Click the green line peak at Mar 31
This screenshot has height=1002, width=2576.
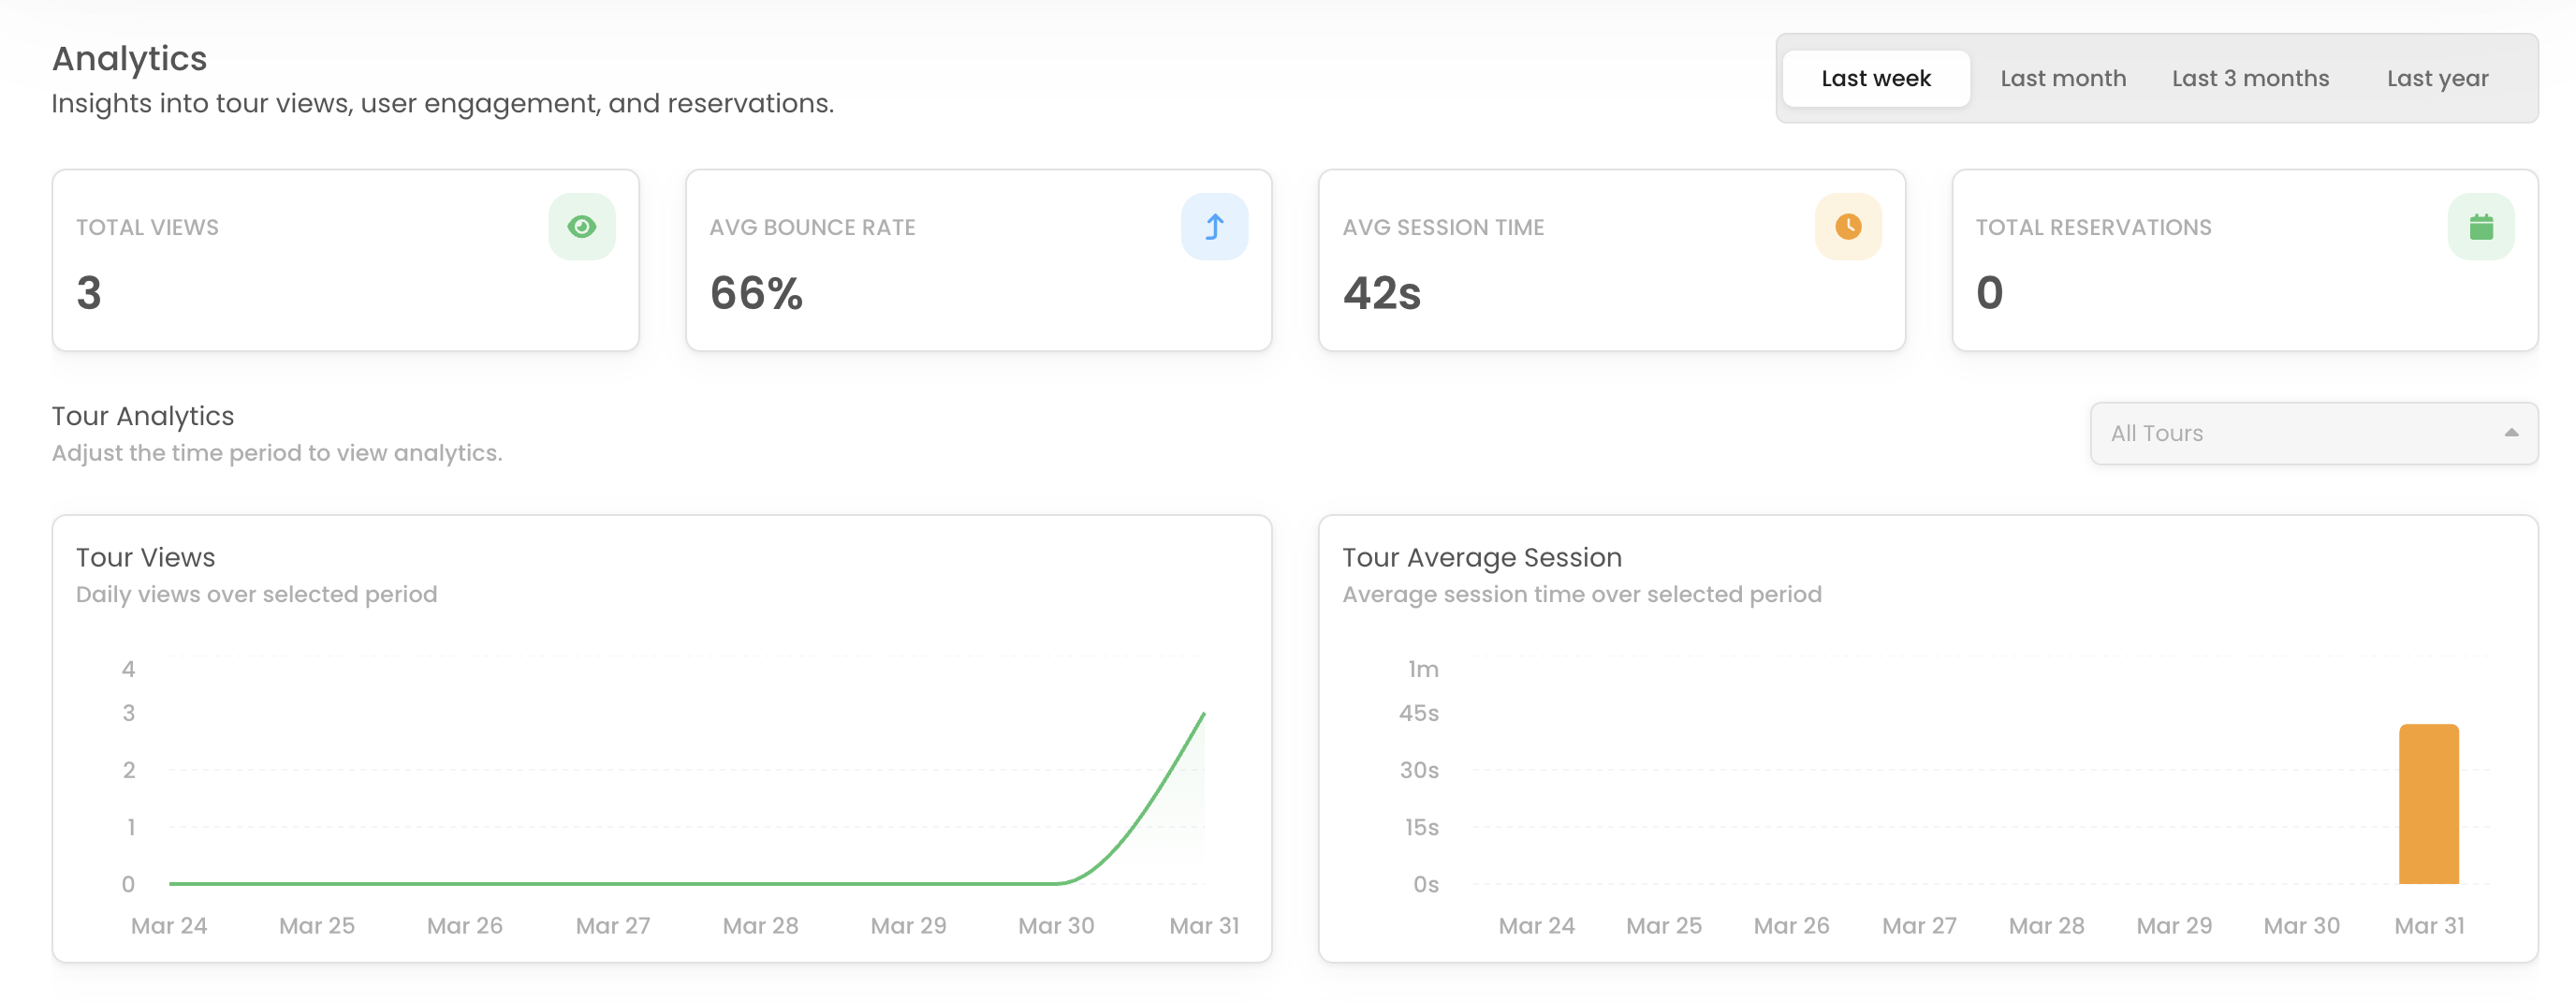1203,714
